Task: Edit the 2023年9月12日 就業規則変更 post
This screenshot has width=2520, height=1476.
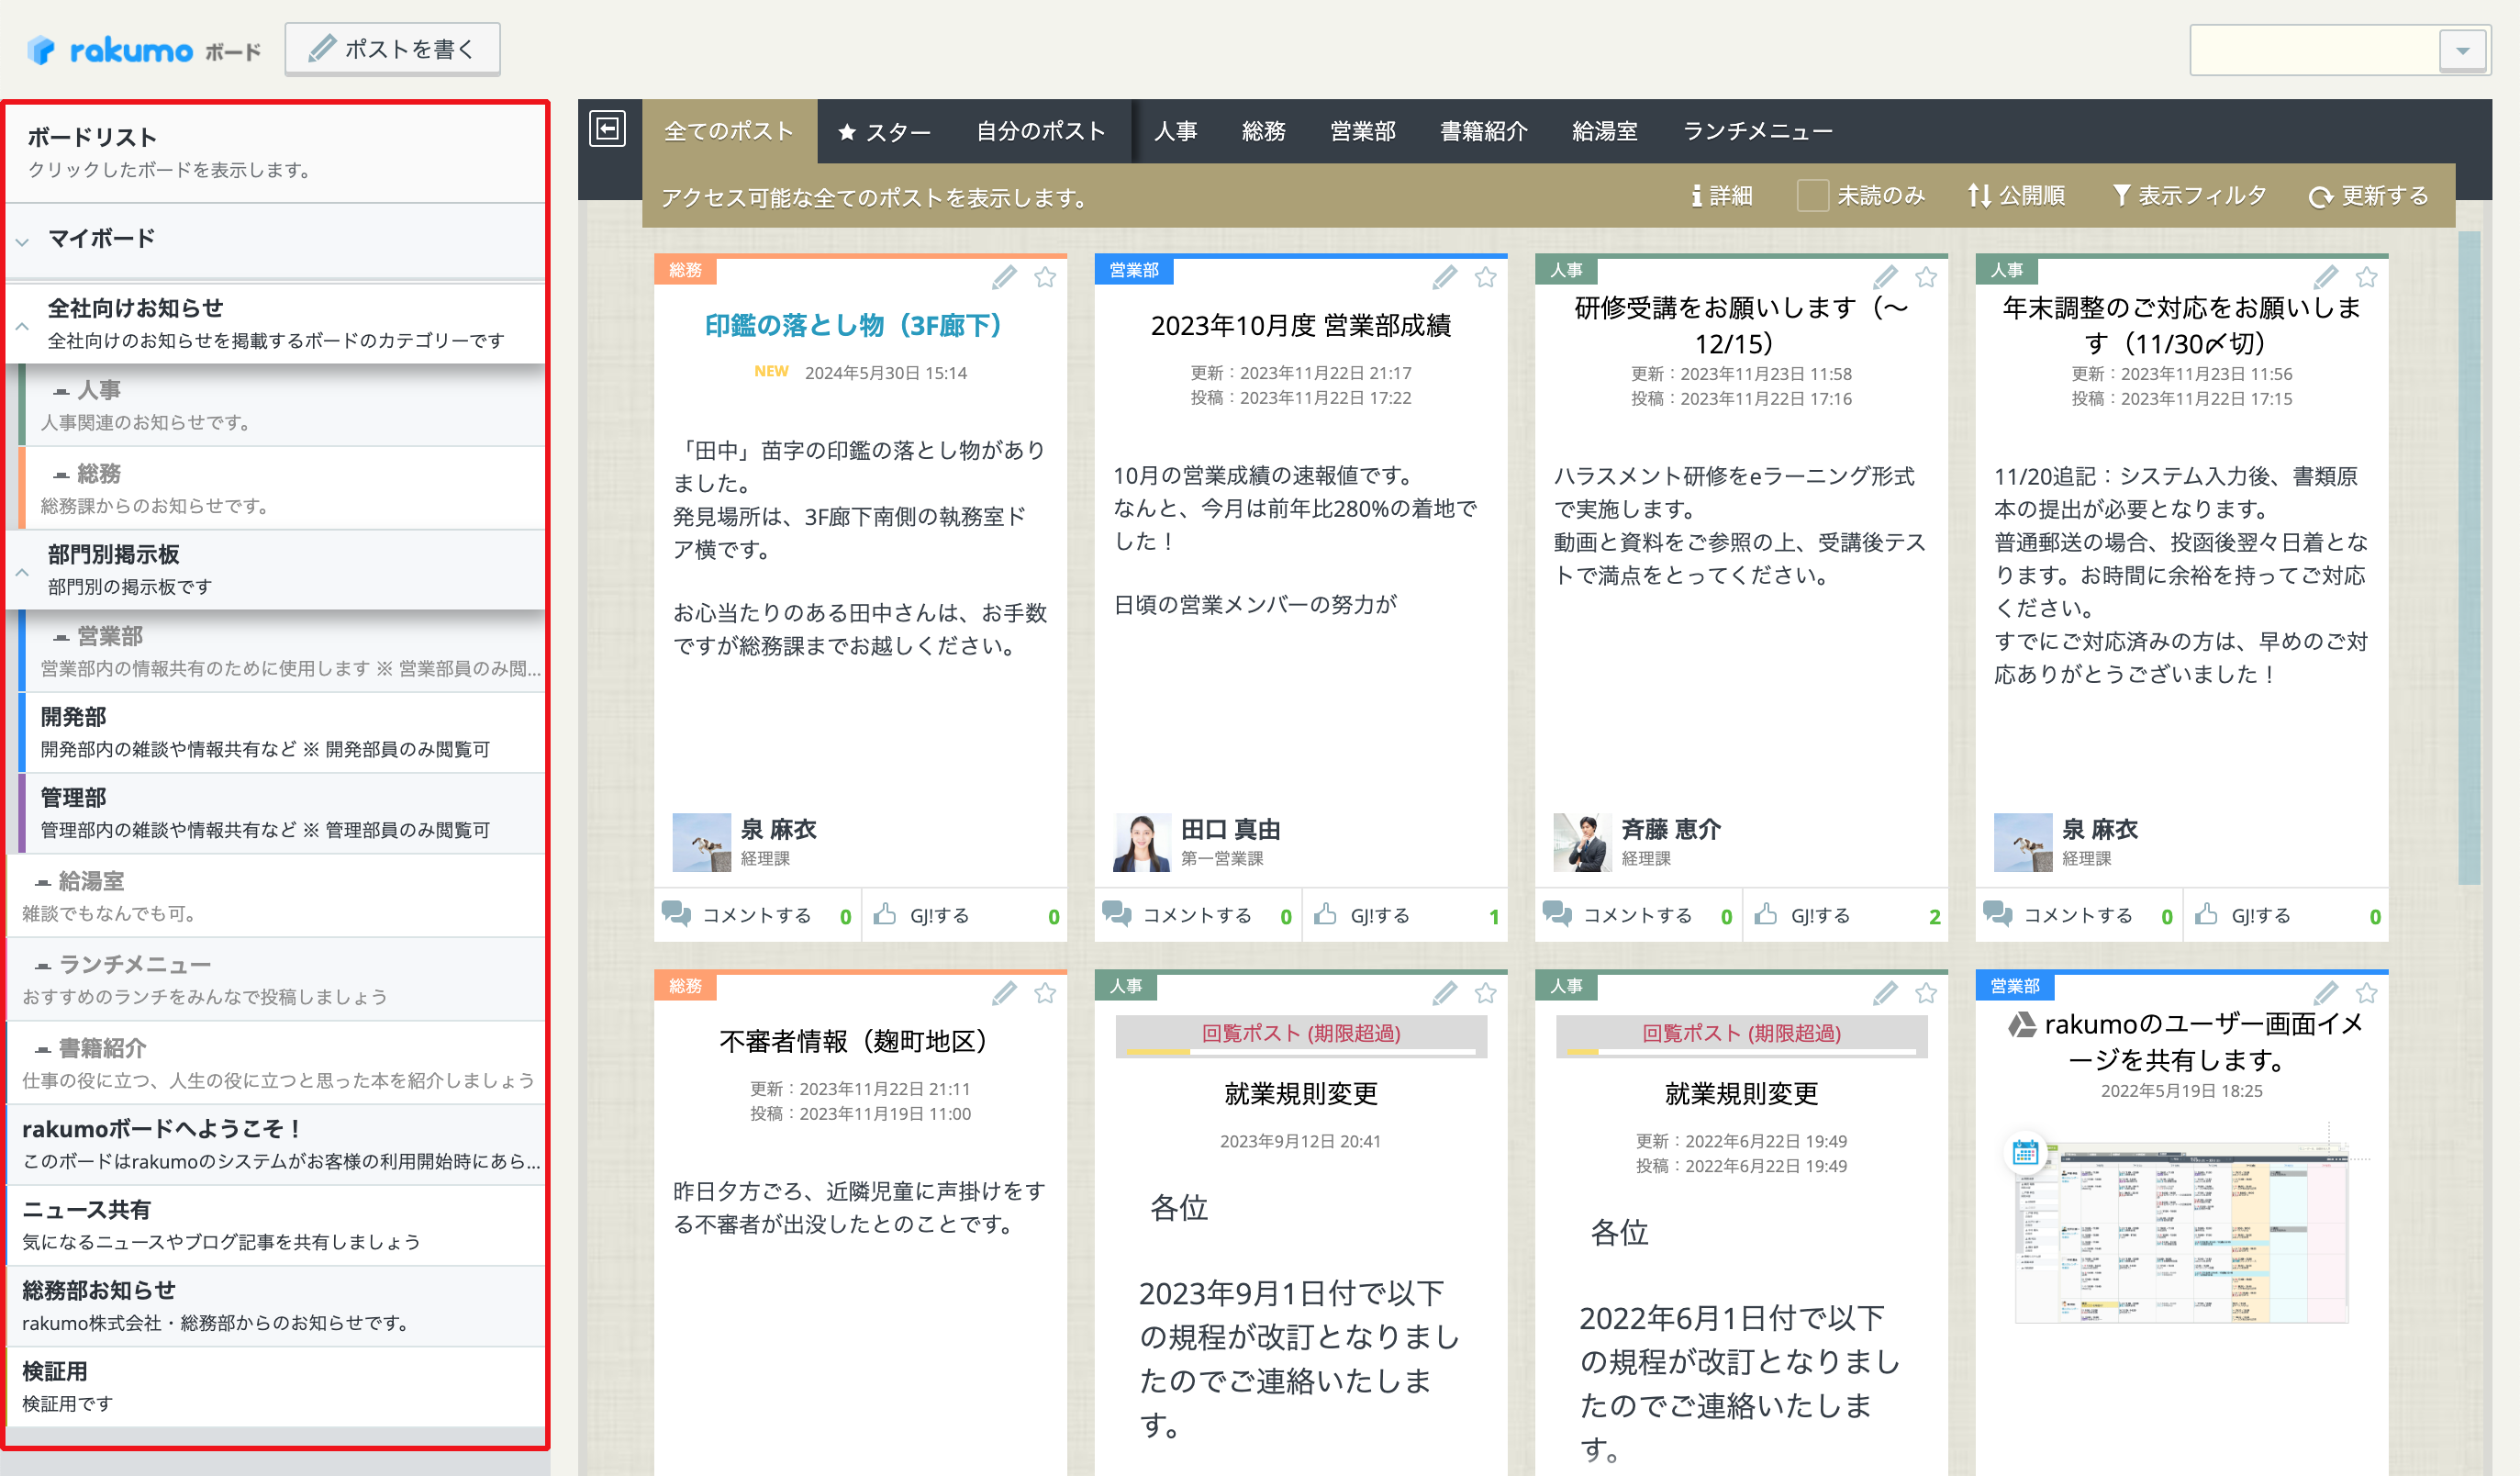Action: coord(1444,993)
